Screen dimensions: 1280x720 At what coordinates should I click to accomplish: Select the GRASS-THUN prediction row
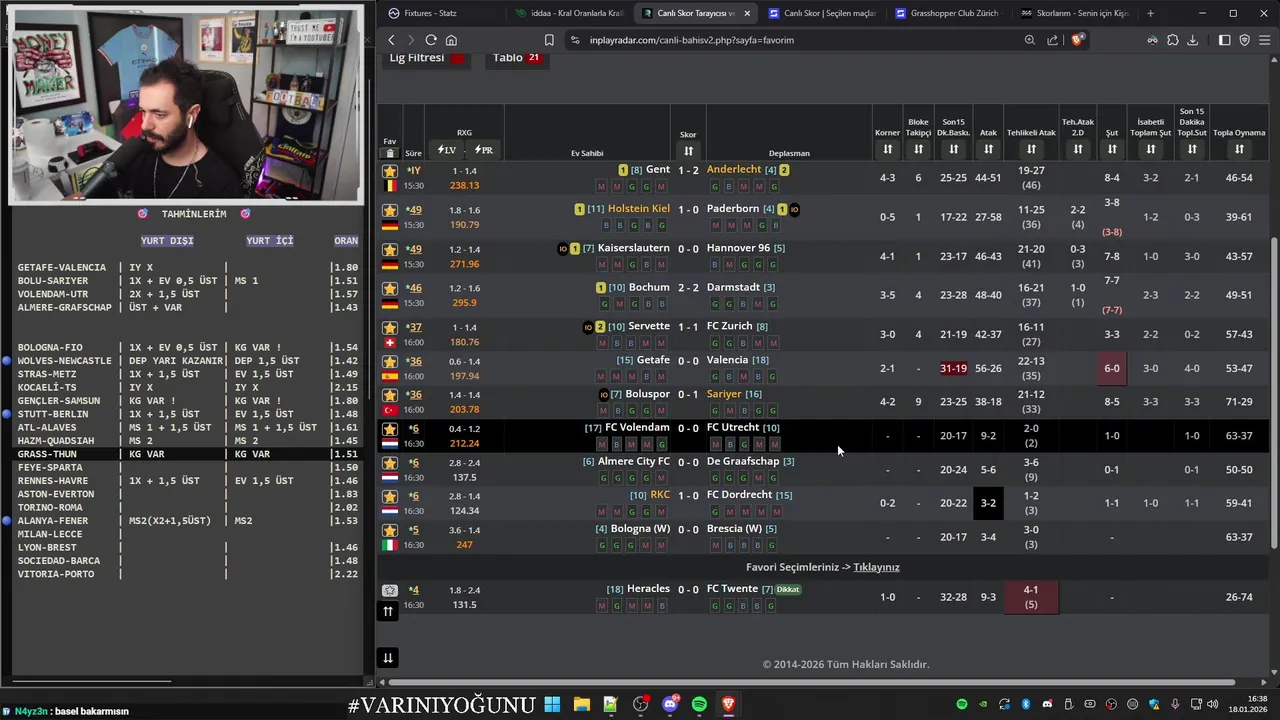[x=187, y=454]
